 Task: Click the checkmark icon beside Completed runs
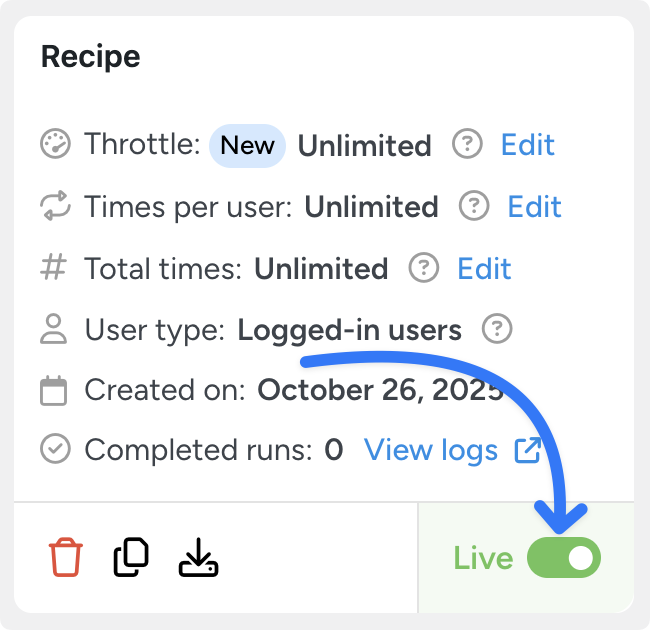(55, 451)
